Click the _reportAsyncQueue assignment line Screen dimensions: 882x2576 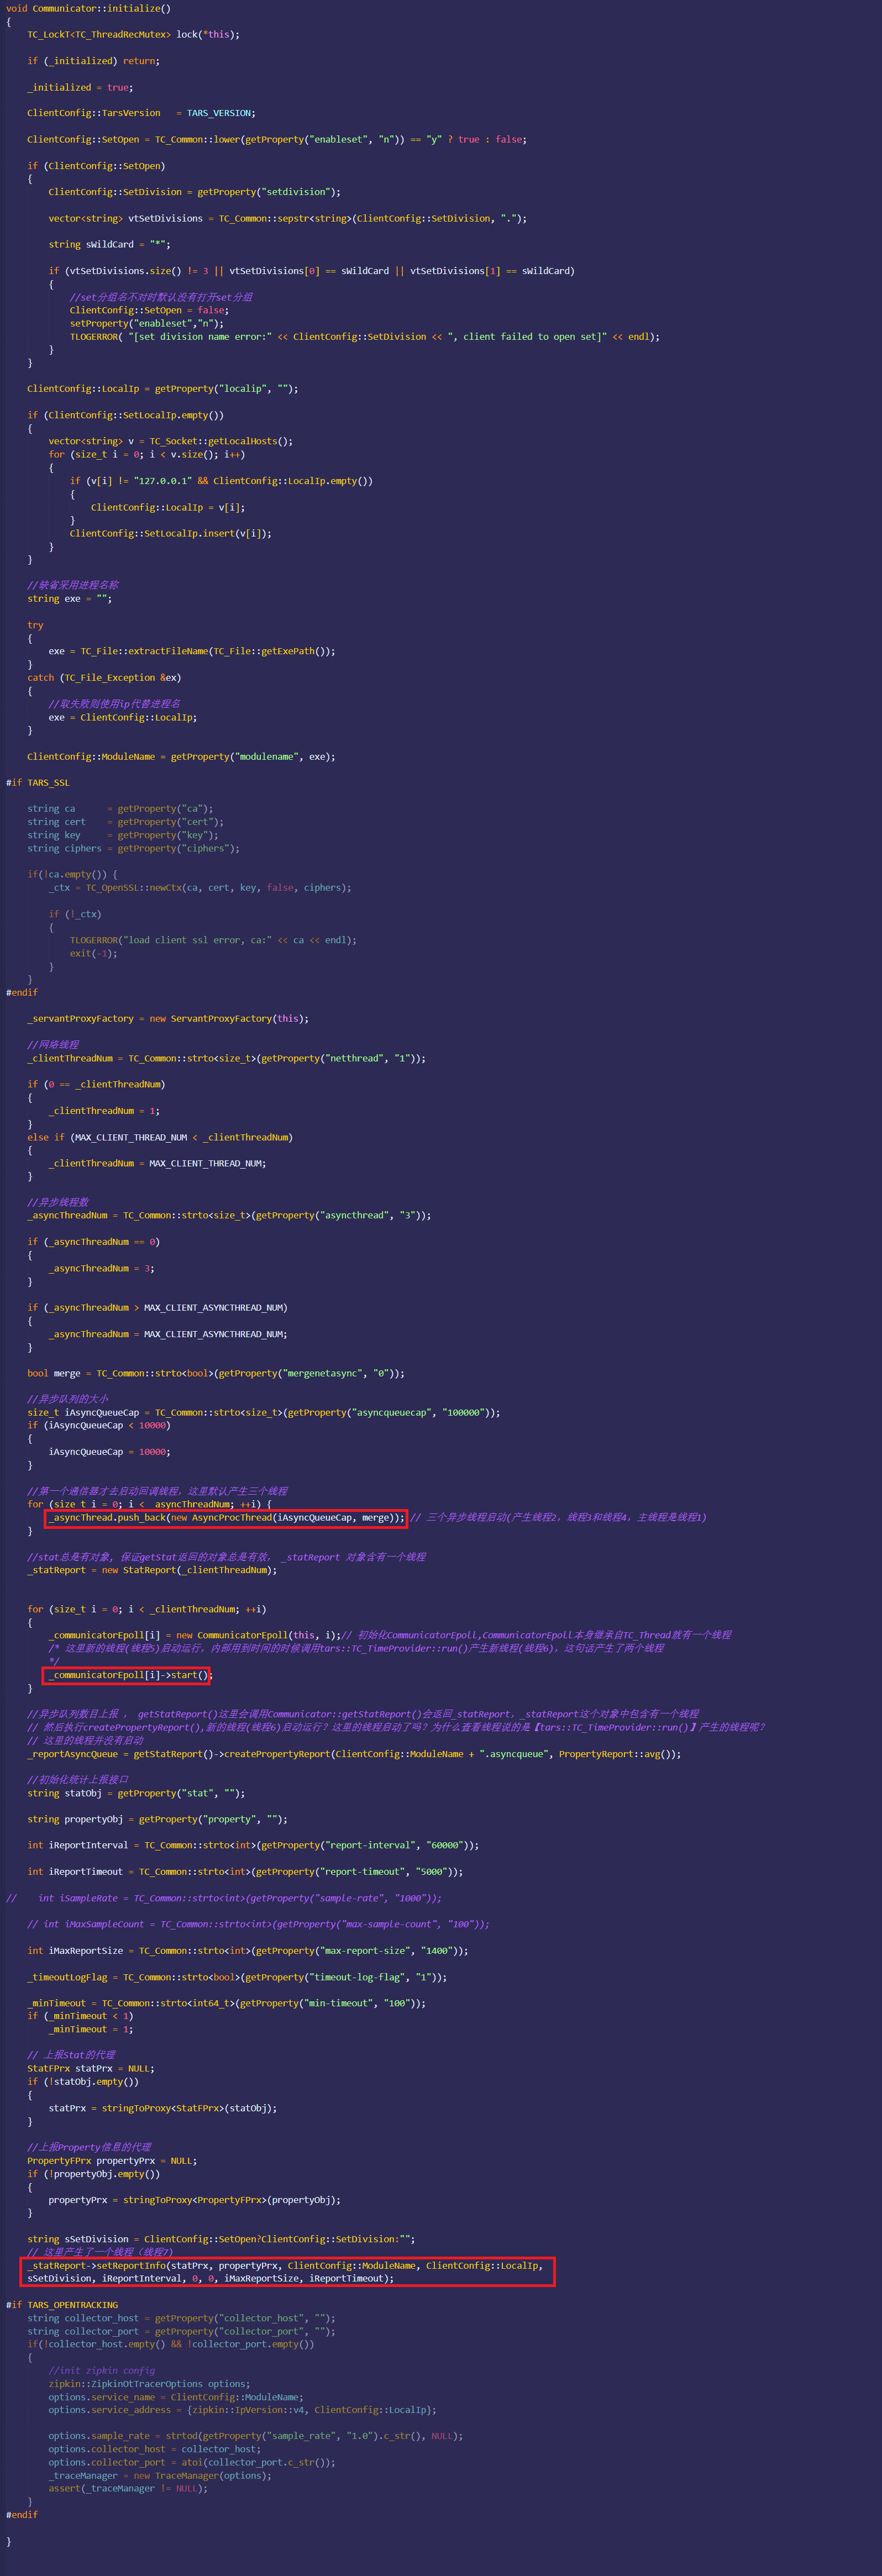(x=354, y=1754)
